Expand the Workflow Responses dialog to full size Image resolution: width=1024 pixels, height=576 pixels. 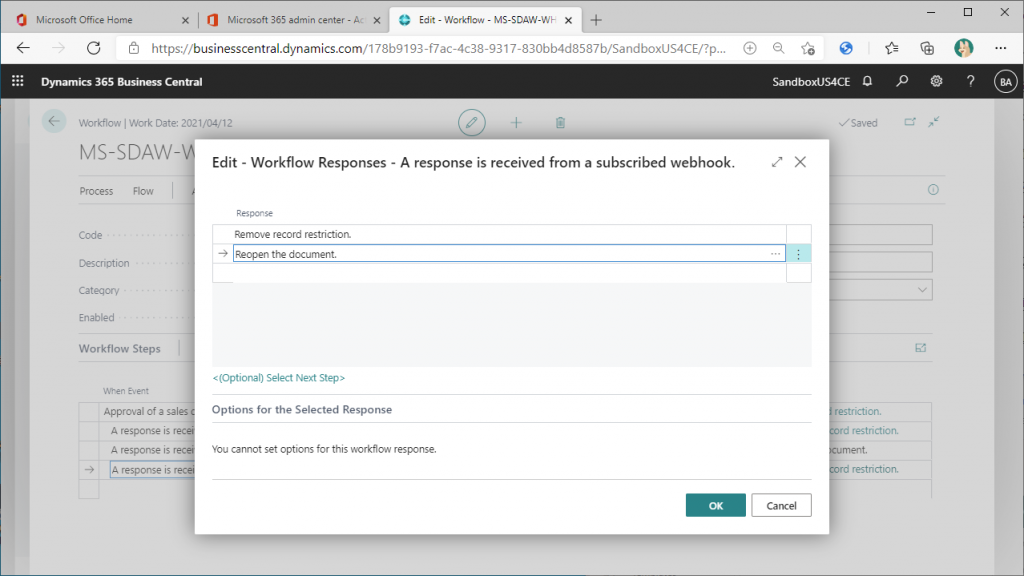(776, 162)
